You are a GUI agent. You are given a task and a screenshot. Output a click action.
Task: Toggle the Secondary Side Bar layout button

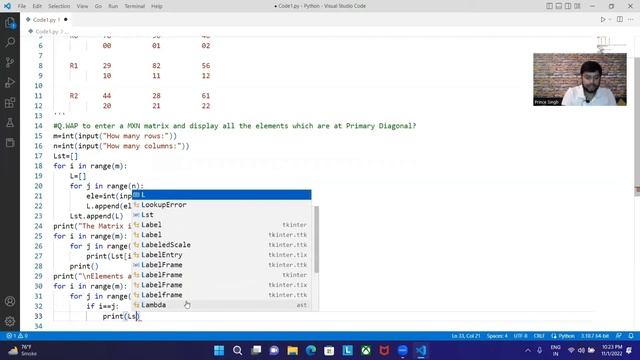[568, 6]
